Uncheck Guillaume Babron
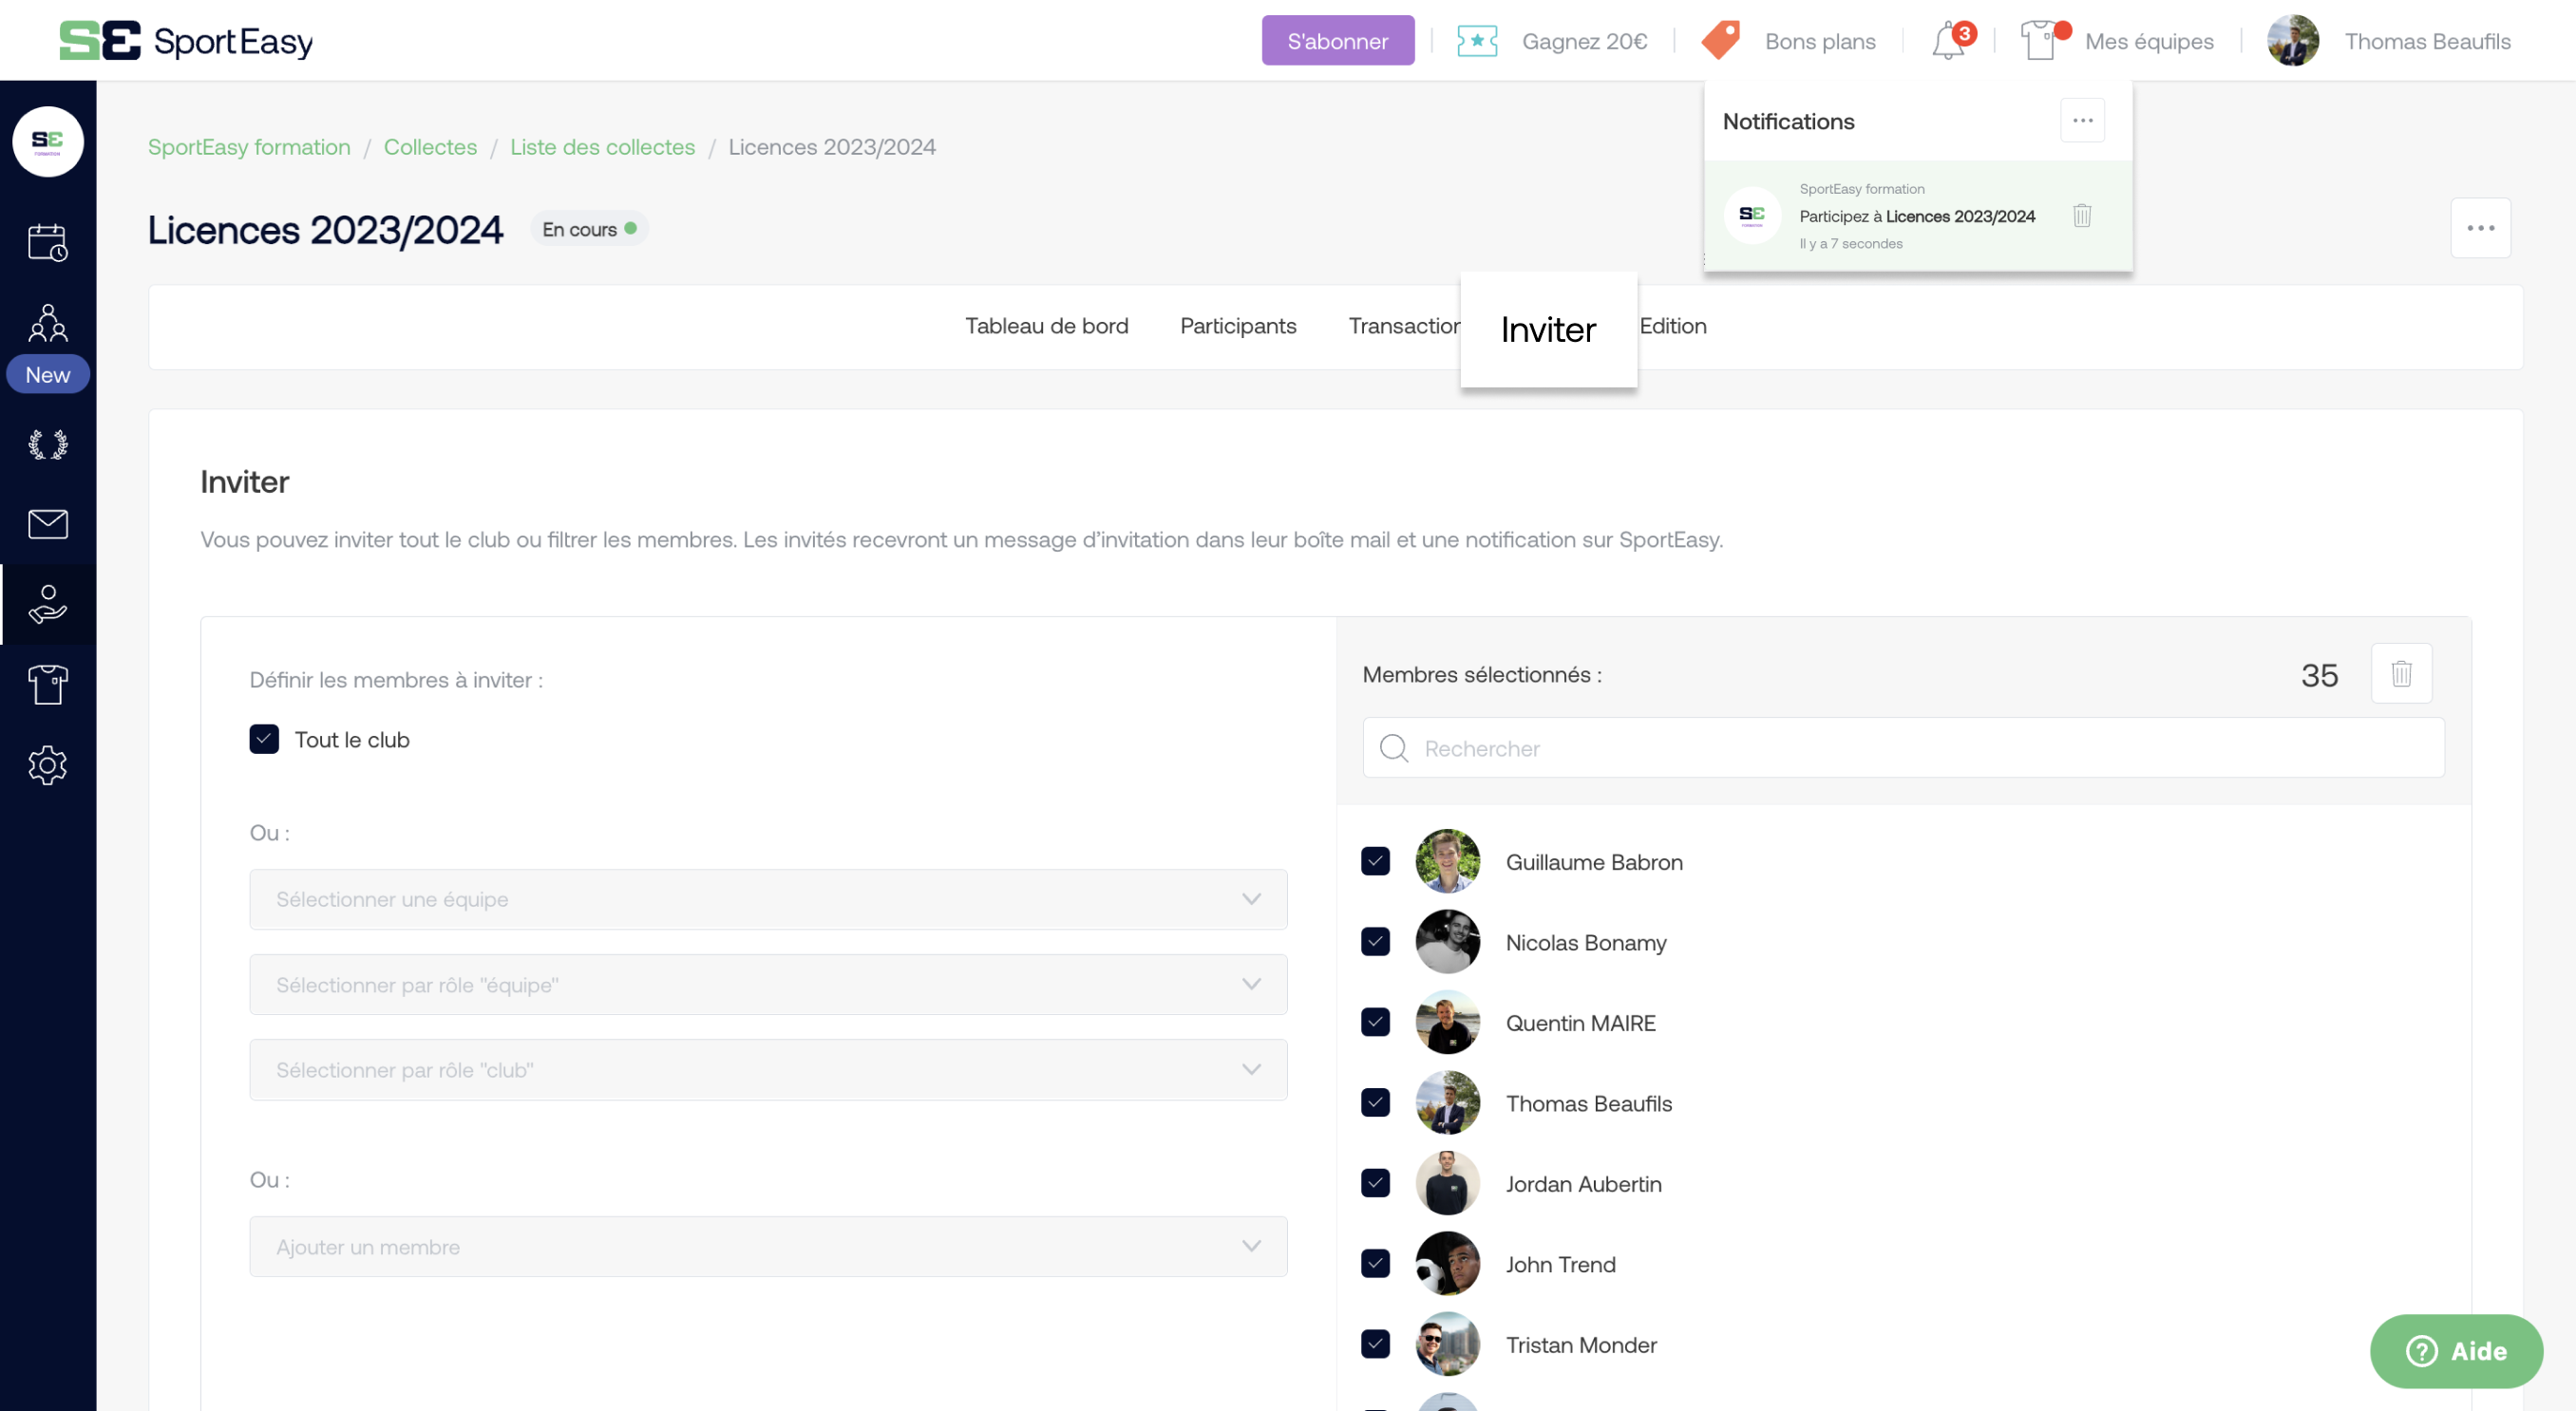This screenshot has width=2576, height=1411. point(1376,861)
